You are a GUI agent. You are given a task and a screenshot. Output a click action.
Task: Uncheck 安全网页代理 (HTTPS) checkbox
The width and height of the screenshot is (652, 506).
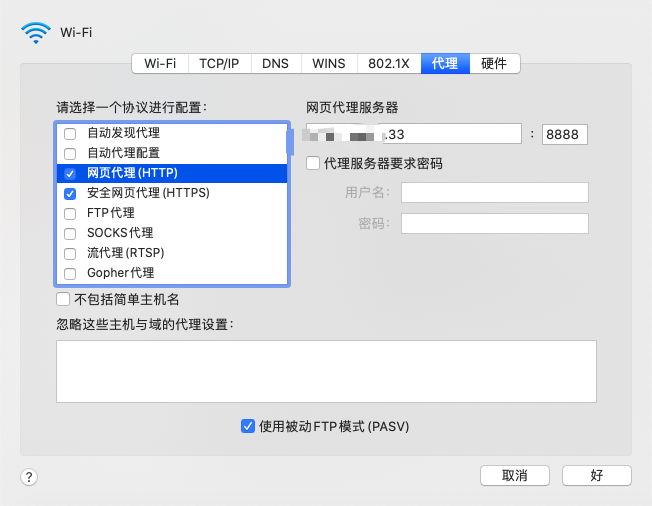click(x=70, y=194)
